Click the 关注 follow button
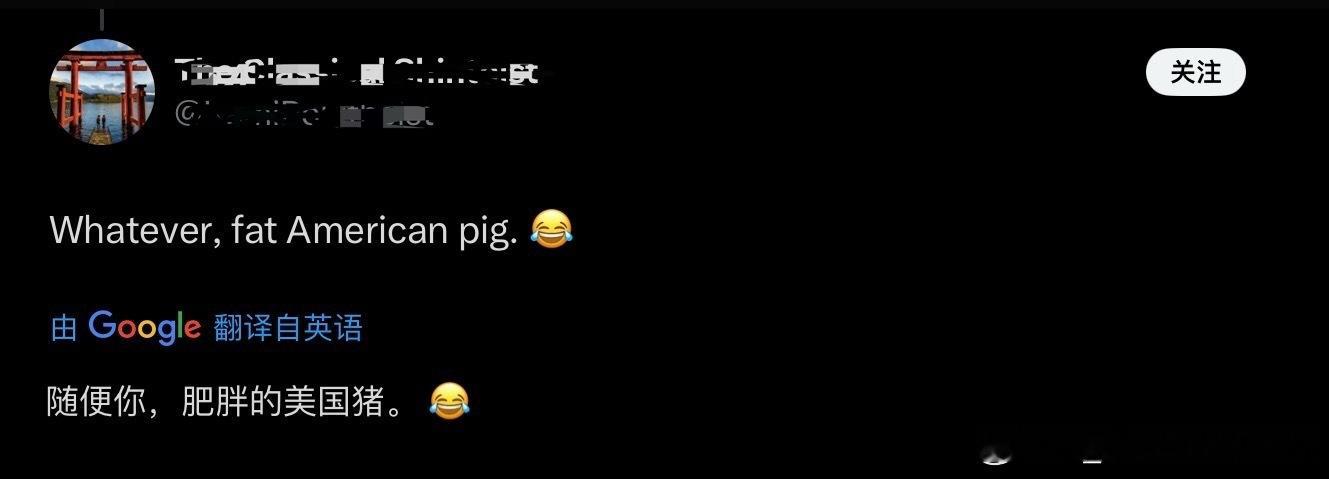 1196,73
